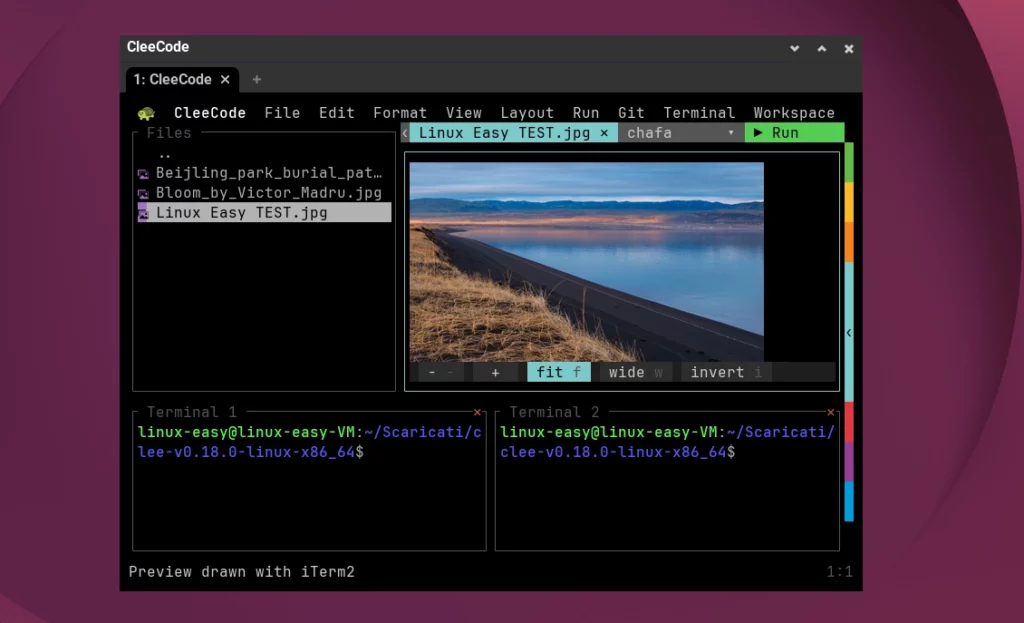Focus the Terminal 1 prompt
This screenshot has height=623, width=1024.
309,442
